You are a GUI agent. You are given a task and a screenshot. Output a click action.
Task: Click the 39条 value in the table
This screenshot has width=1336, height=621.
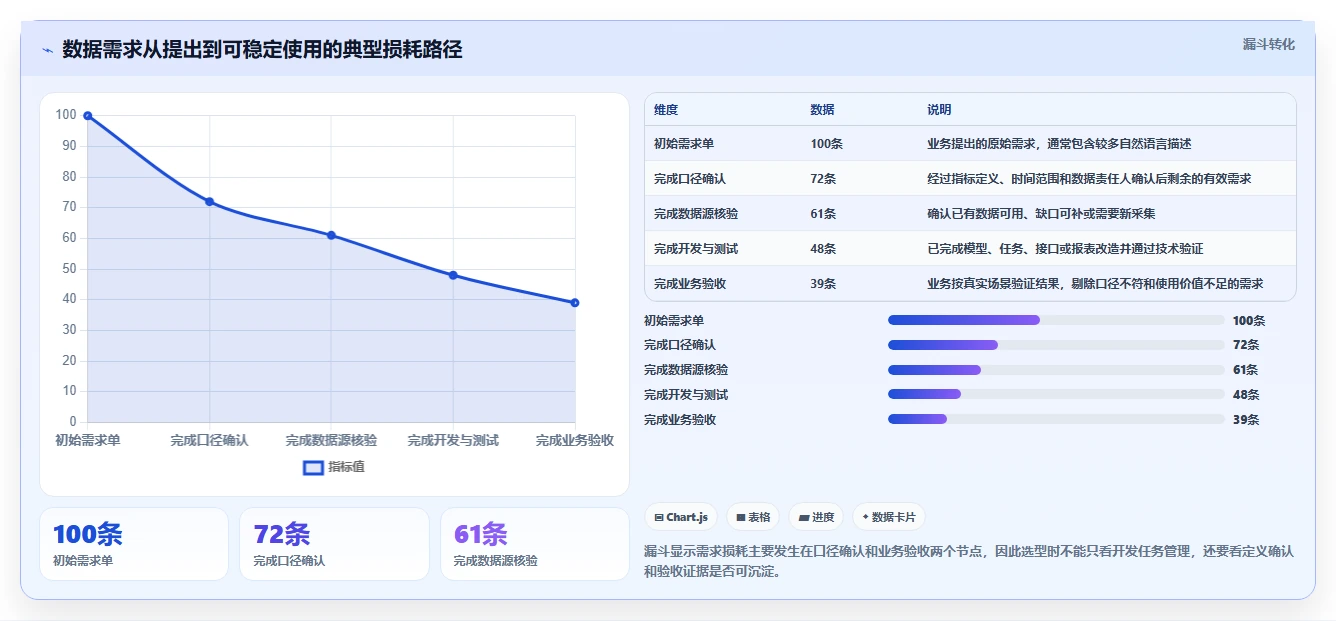823,284
